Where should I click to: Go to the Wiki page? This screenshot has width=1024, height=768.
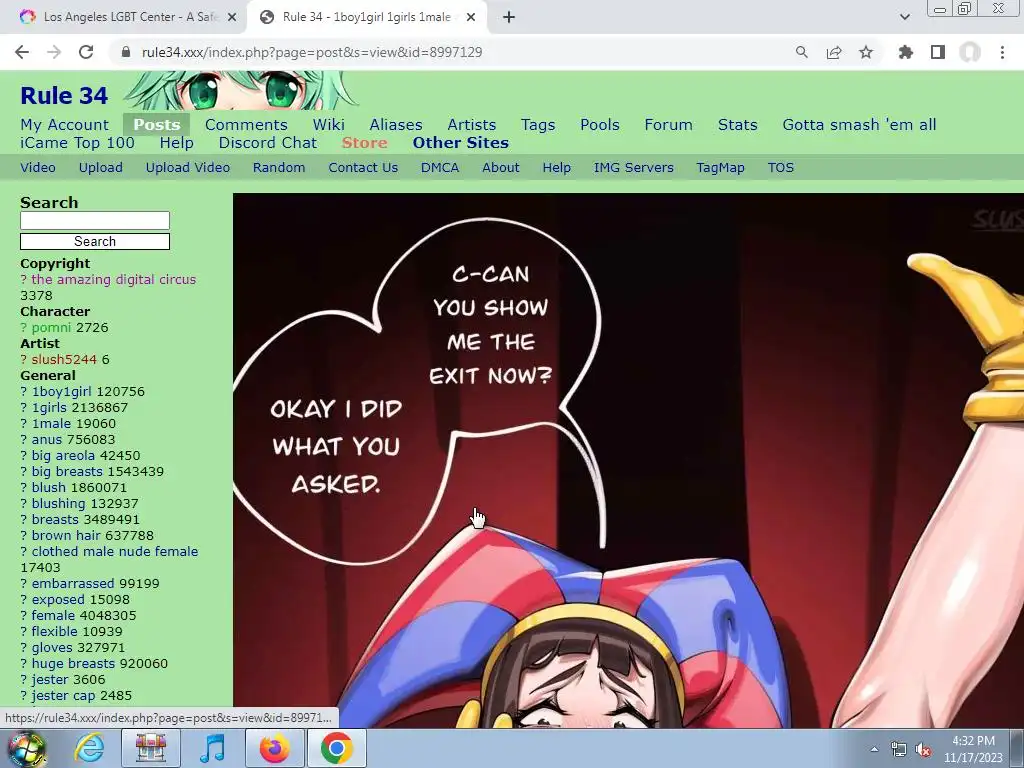click(x=328, y=125)
